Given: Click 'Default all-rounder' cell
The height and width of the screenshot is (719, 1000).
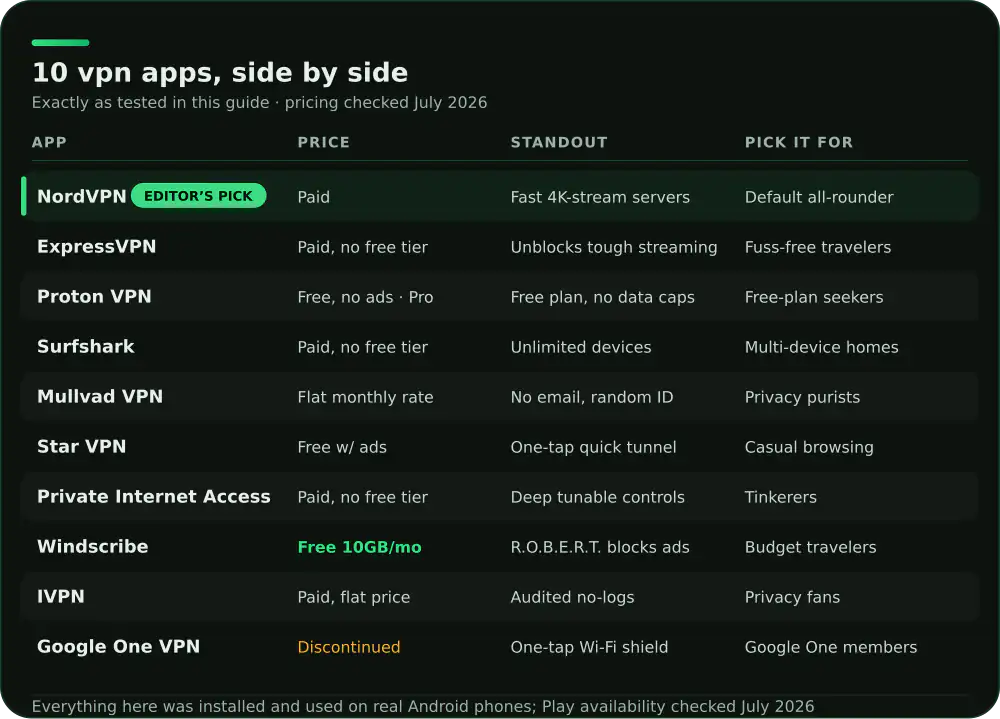Looking at the screenshot, I should point(819,197).
